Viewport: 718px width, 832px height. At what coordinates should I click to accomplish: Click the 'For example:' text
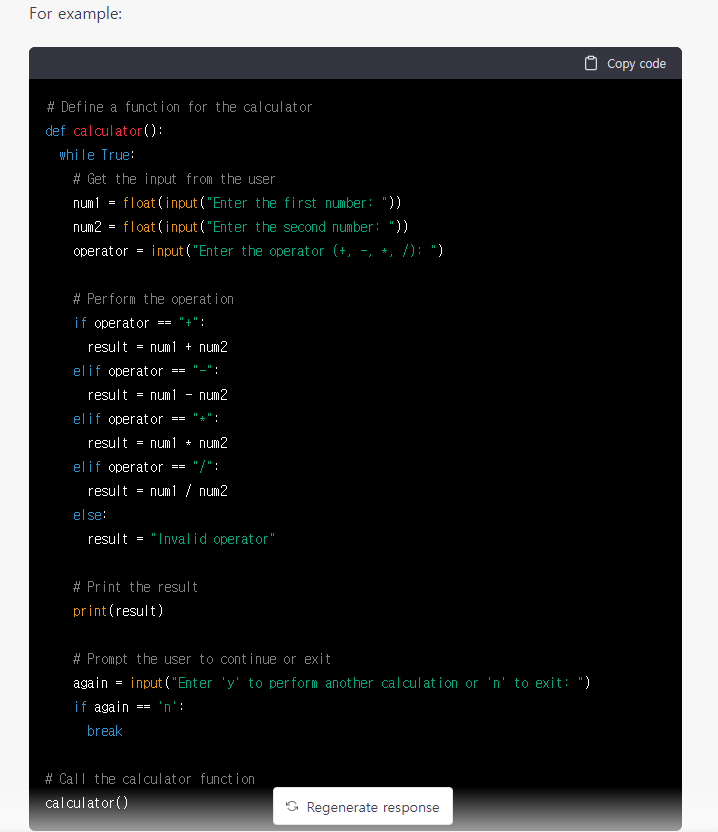pyautogui.click(x=75, y=14)
